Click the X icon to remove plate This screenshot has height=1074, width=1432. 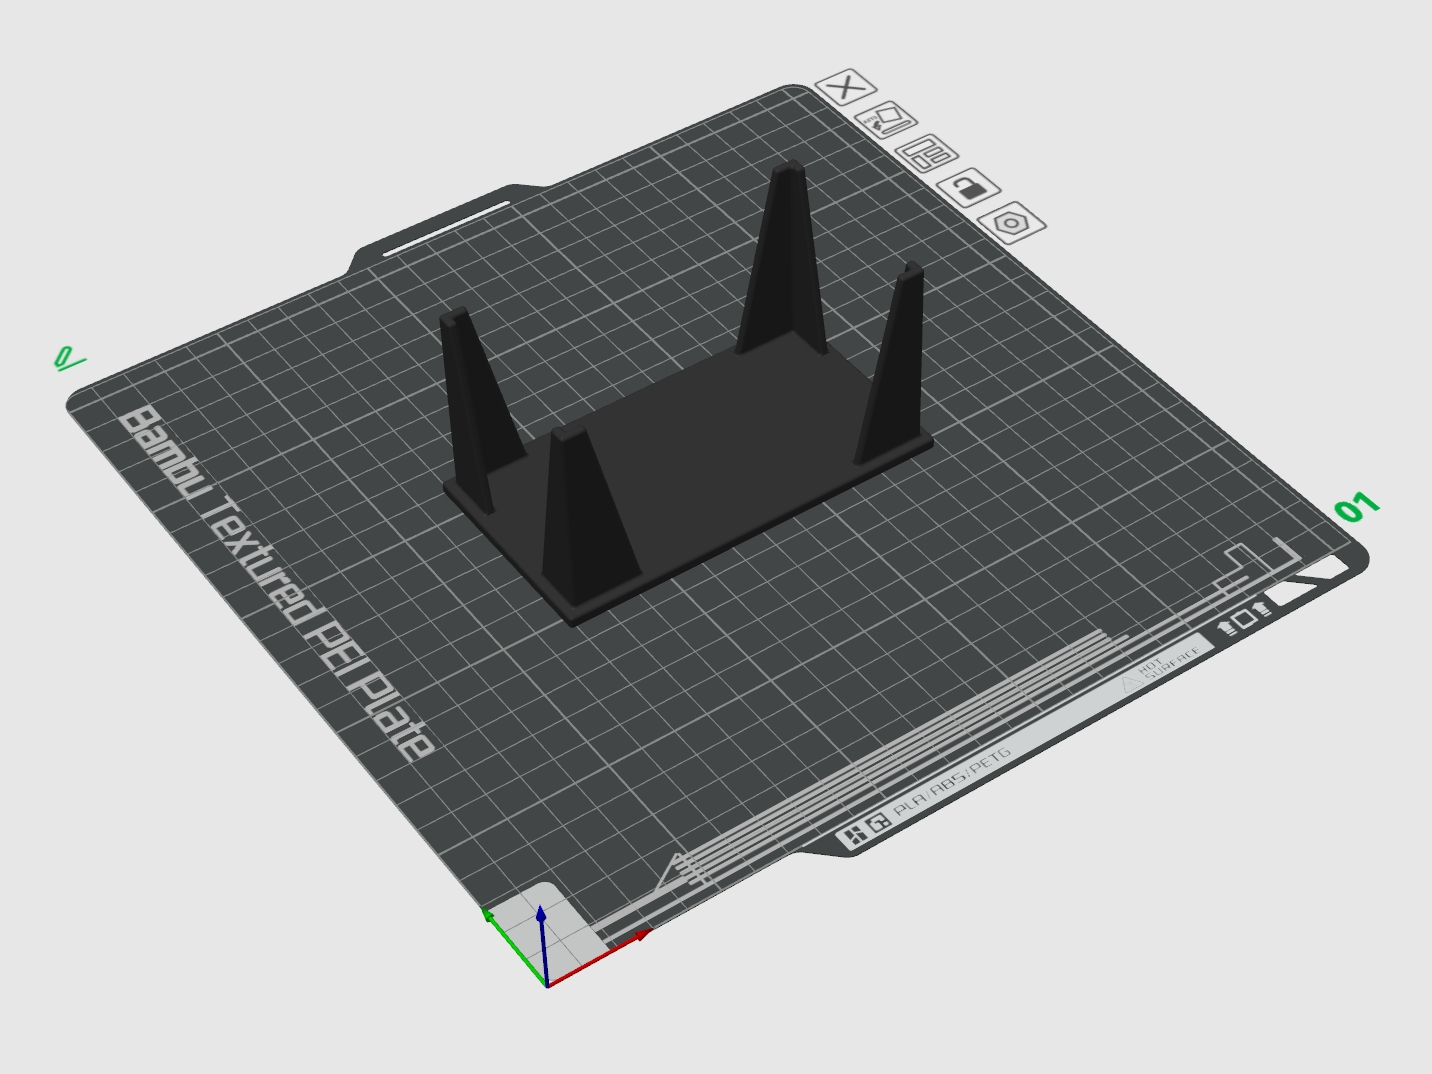(846, 87)
